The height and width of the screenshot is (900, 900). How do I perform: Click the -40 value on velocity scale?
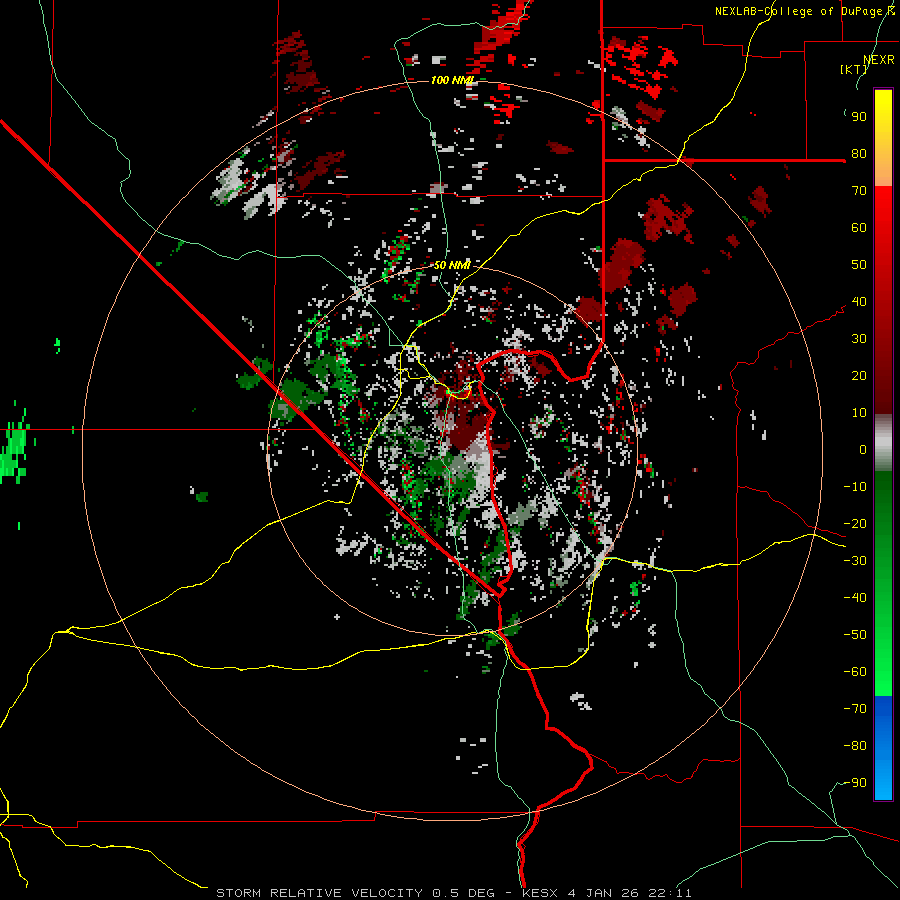[855, 598]
